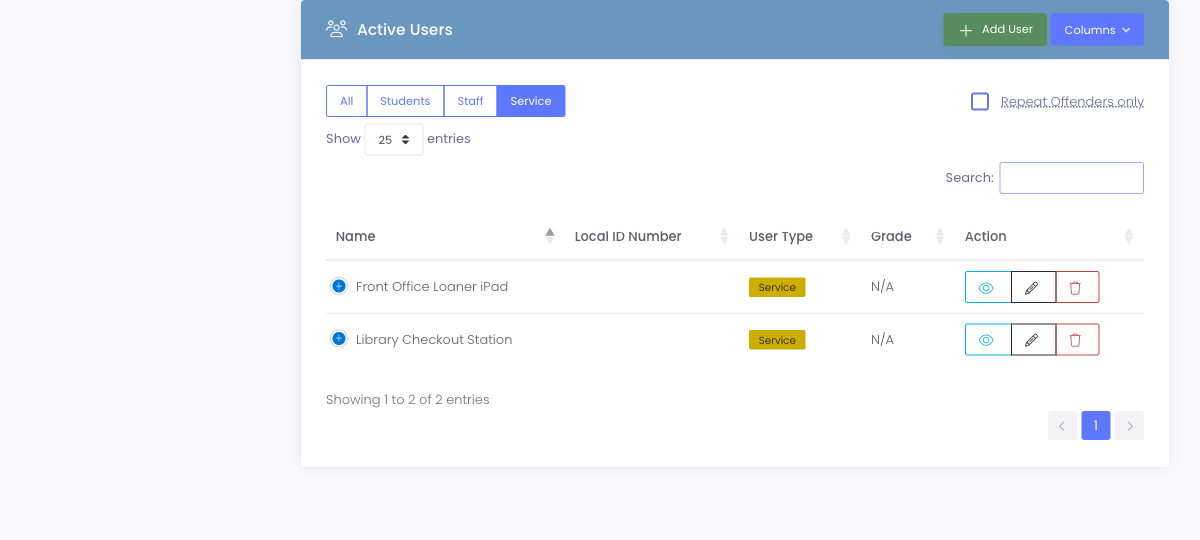Expand the Front Office Loaner iPad row details
Screen dimensions: 1200x540
tap(338, 286)
